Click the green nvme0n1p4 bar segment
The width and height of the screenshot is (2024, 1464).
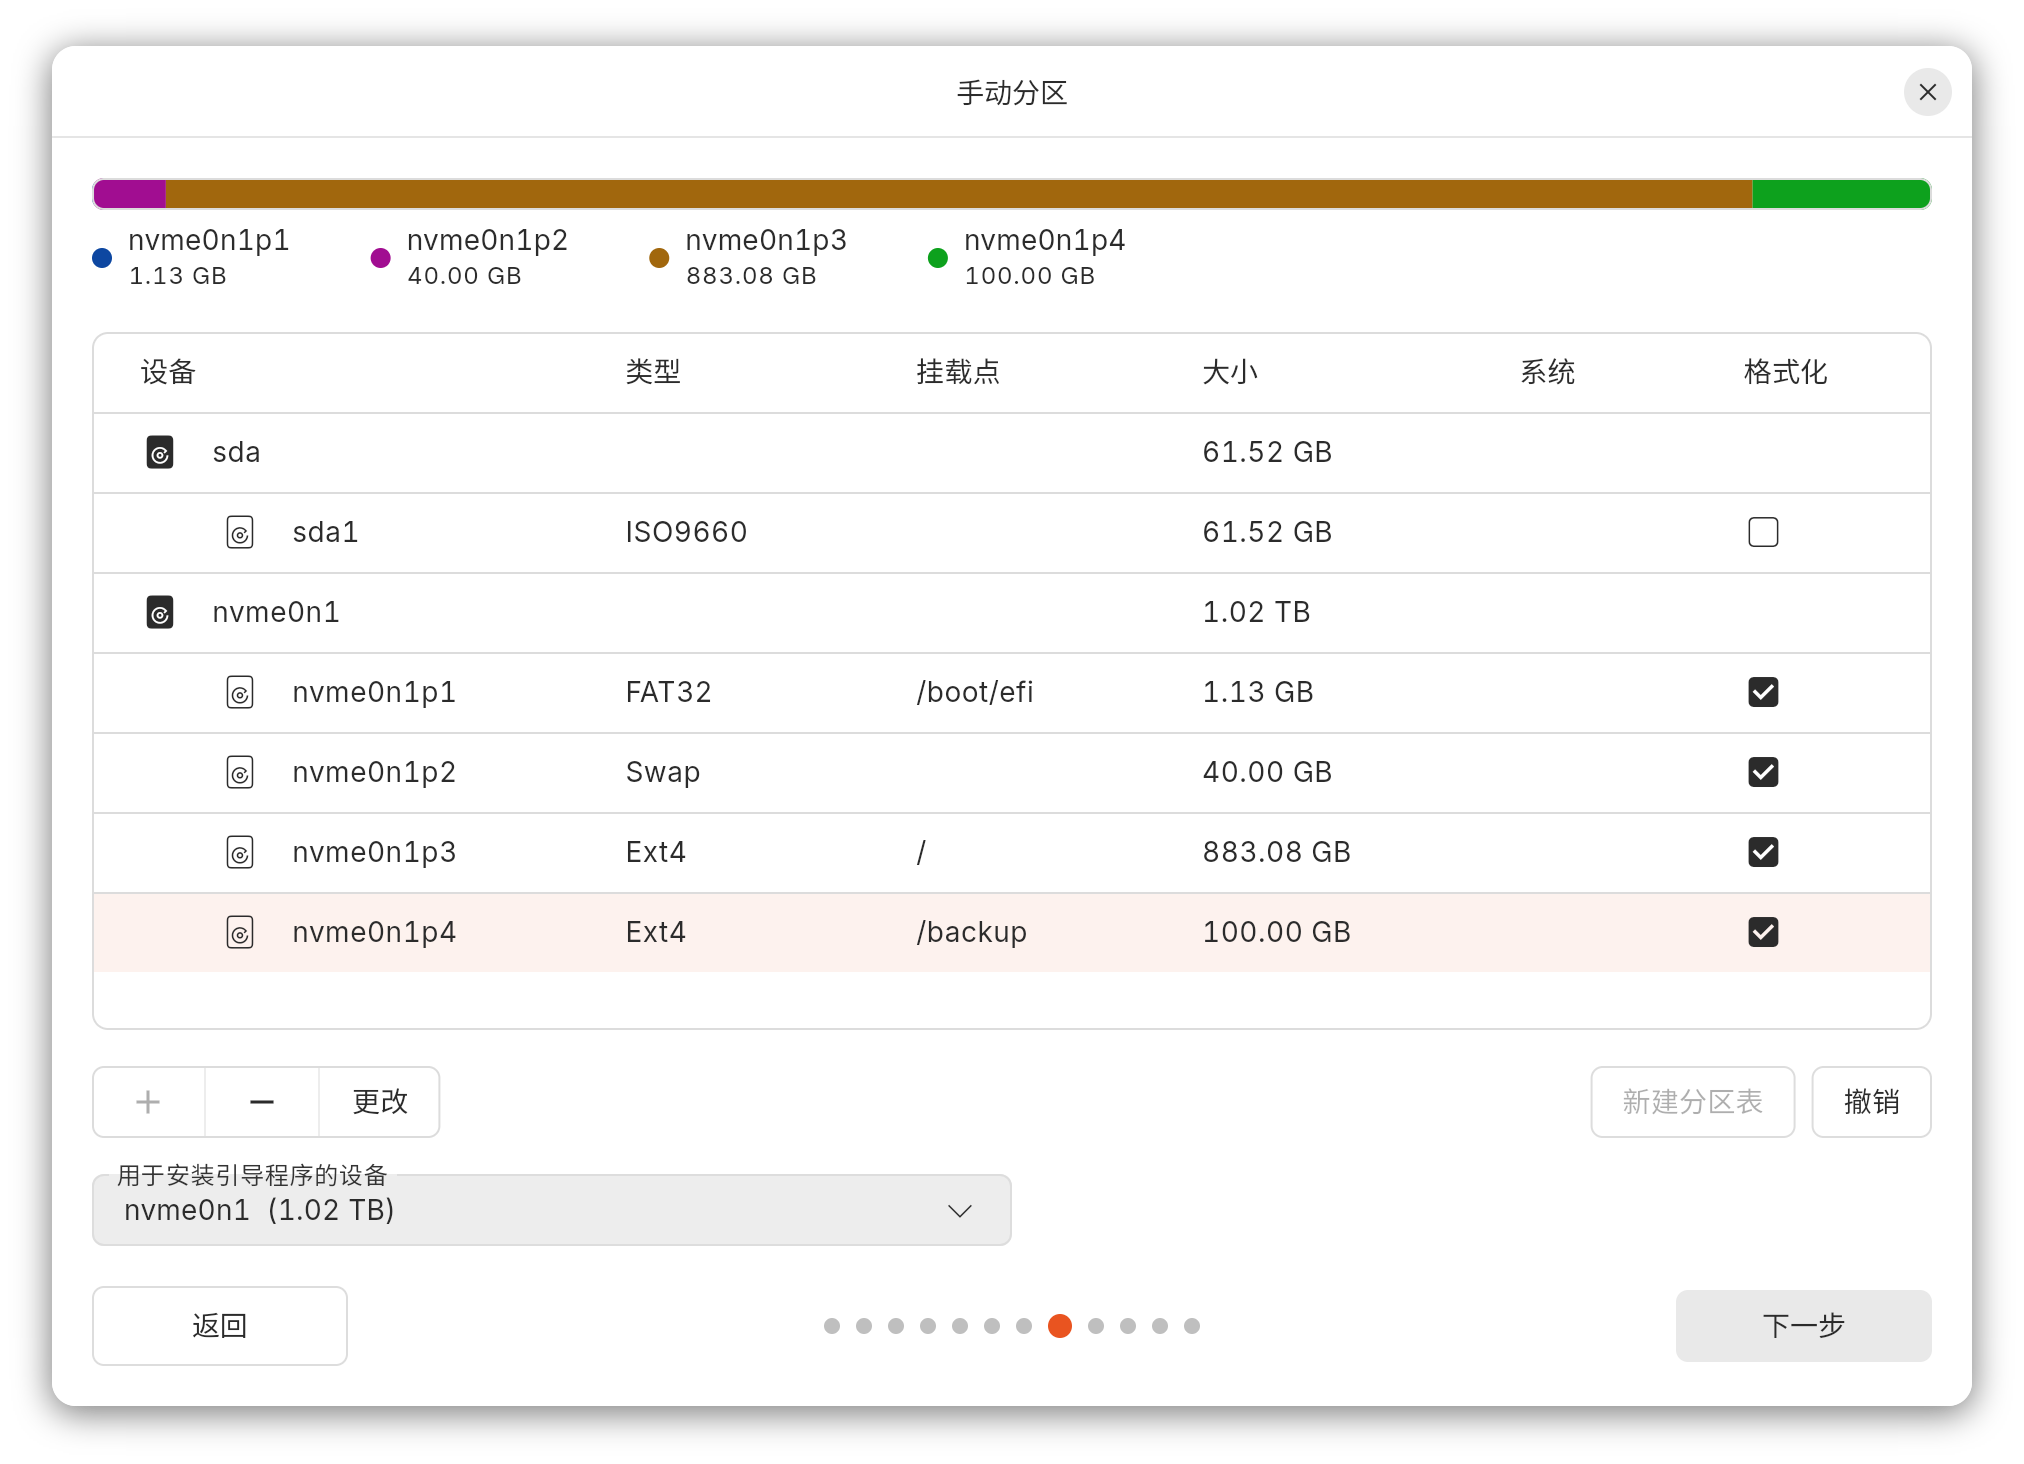[1841, 194]
